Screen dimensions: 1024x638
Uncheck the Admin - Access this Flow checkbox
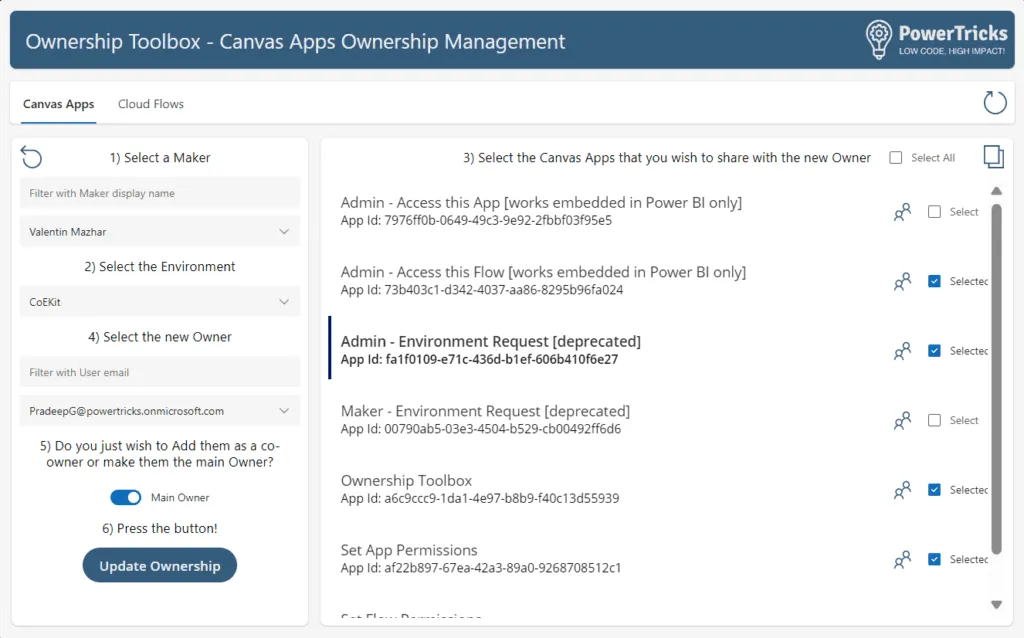[x=934, y=281]
